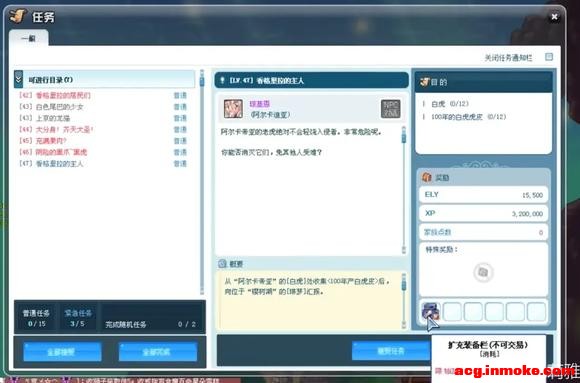Click the NPC location icon beside the questgiver
The width and height of the screenshot is (580, 383).
click(391, 109)
